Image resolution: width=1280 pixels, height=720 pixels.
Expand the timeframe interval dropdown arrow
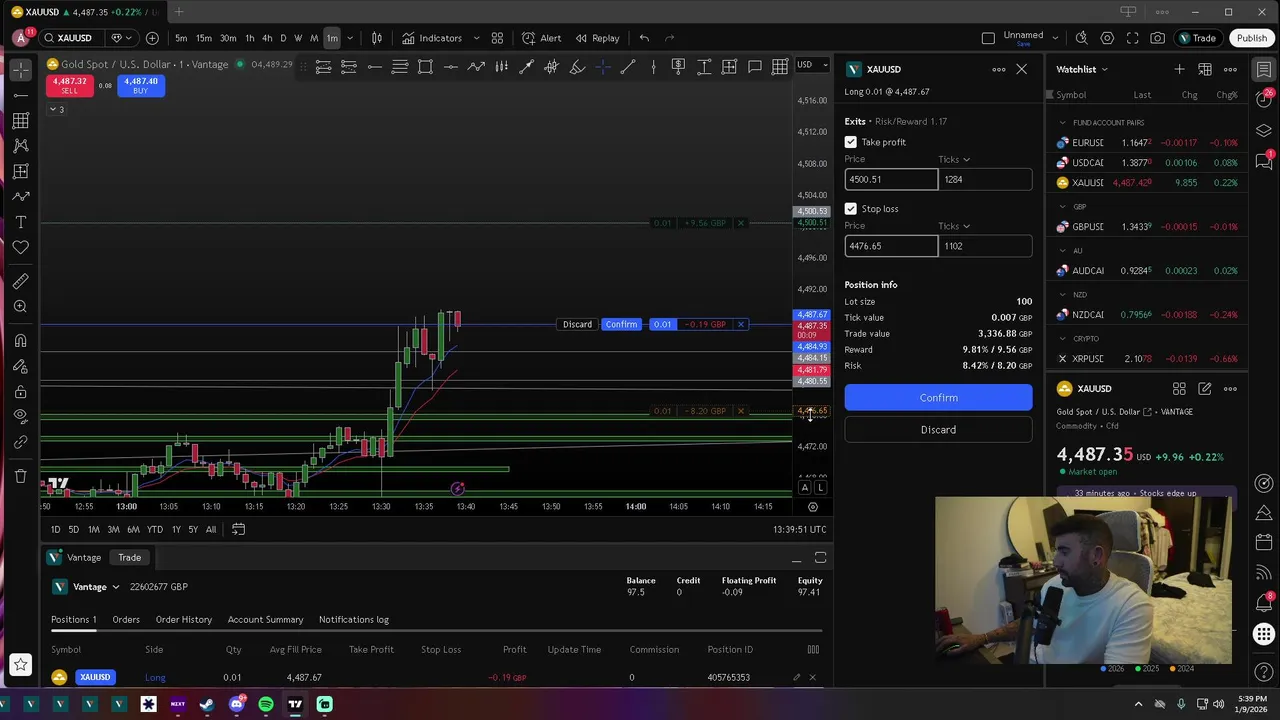coord(349,38)
